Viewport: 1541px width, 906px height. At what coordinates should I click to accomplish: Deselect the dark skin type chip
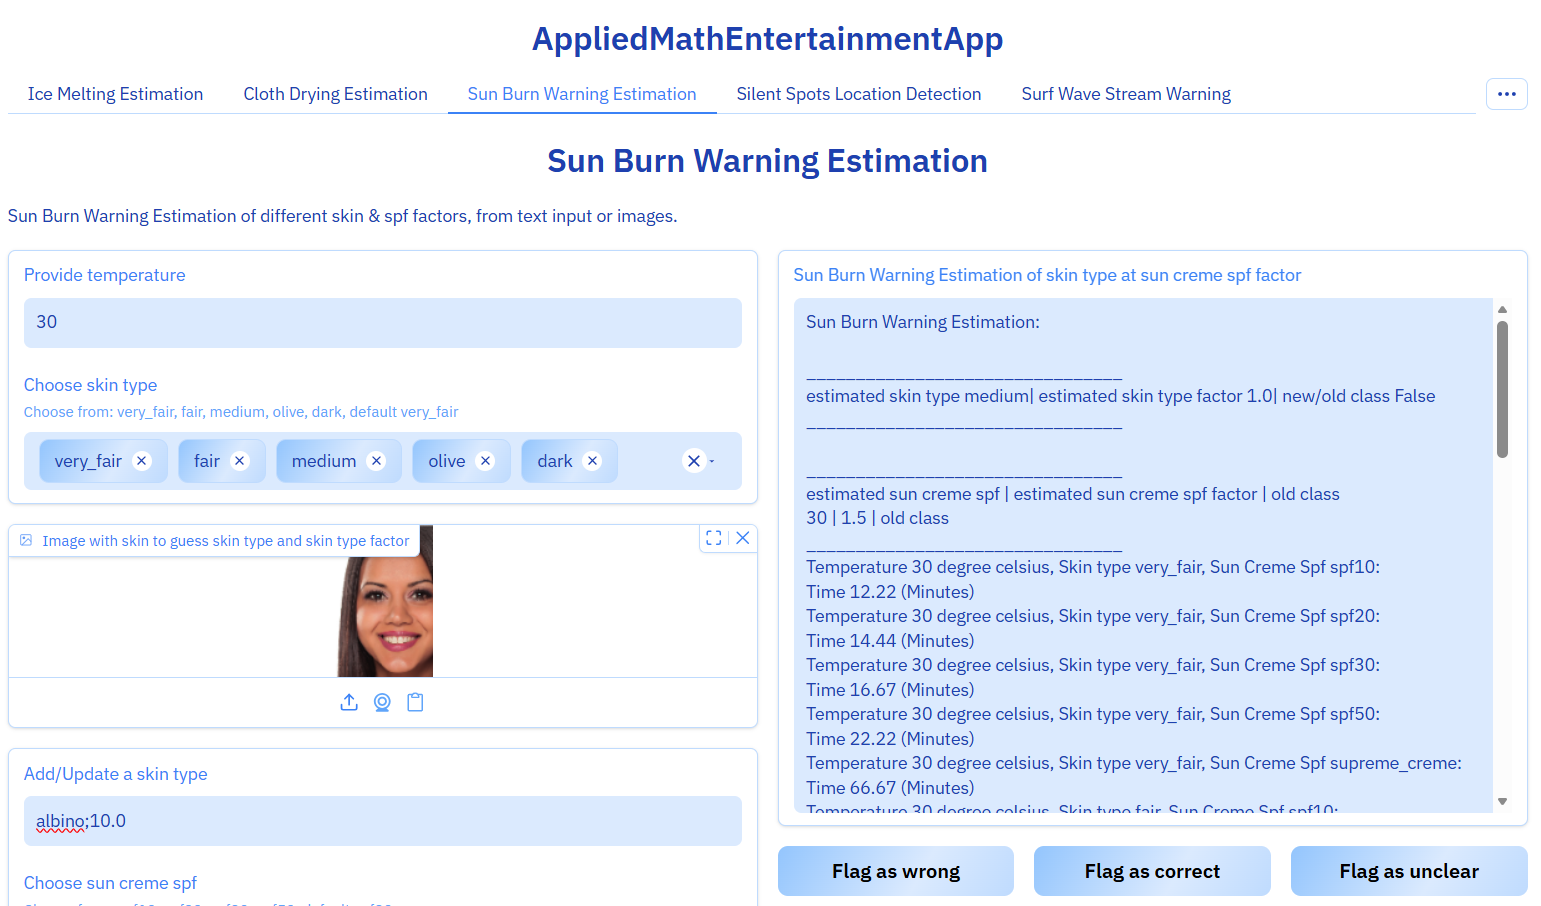(x=593, y=460)
